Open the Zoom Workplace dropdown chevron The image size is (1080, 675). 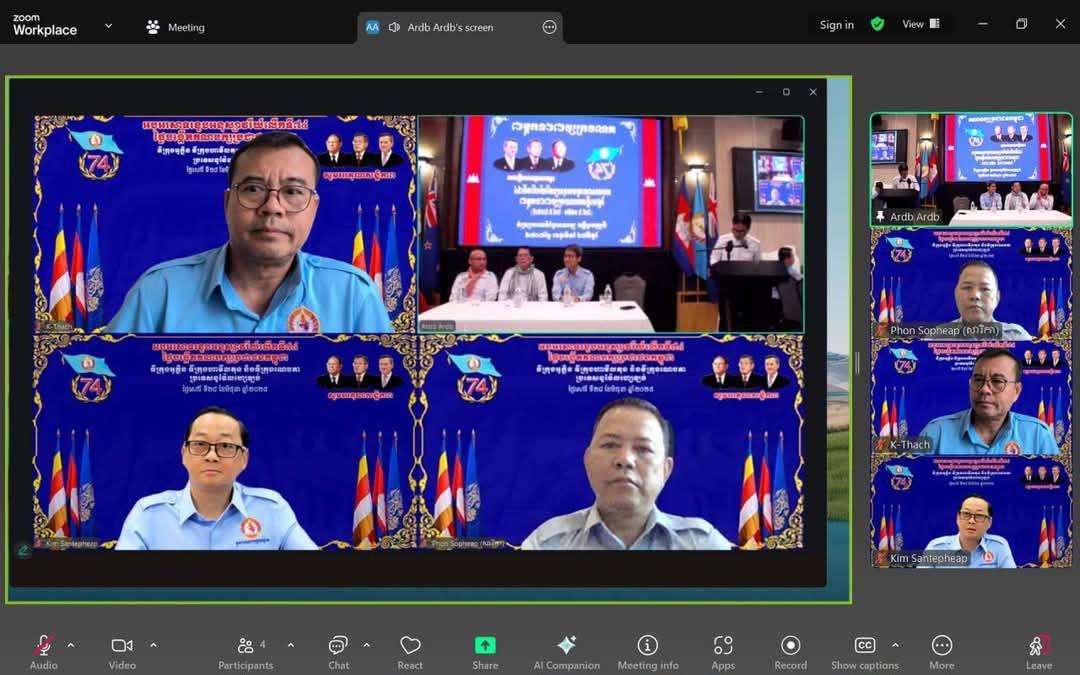108,26
